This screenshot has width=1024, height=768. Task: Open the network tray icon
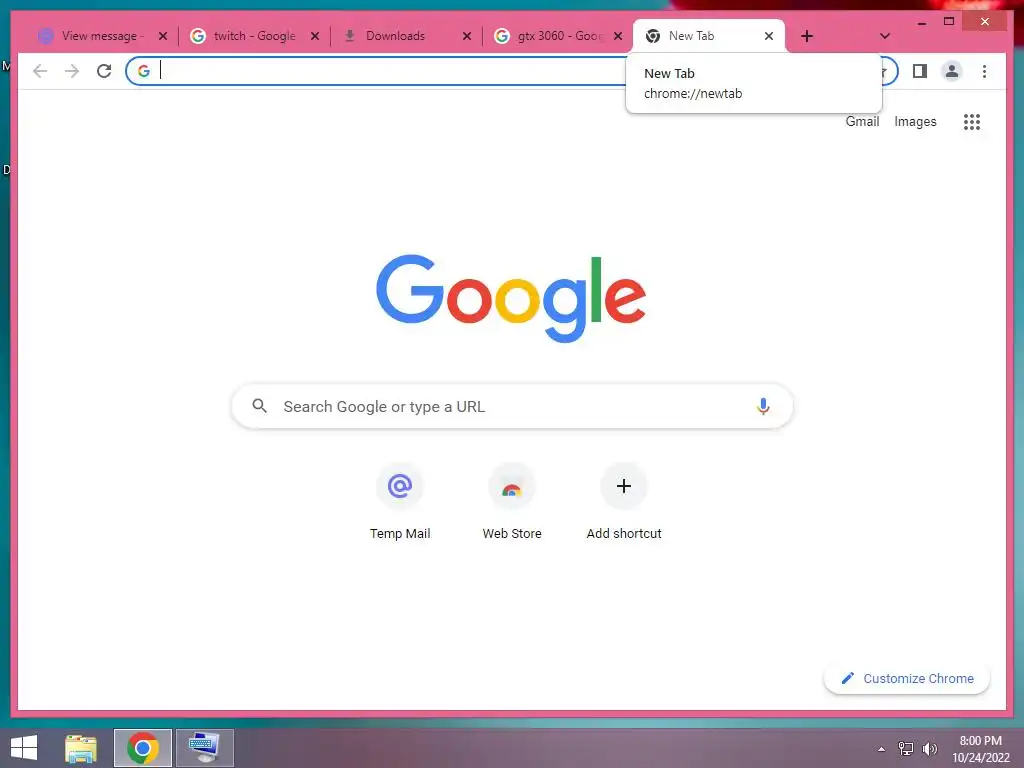906,749
